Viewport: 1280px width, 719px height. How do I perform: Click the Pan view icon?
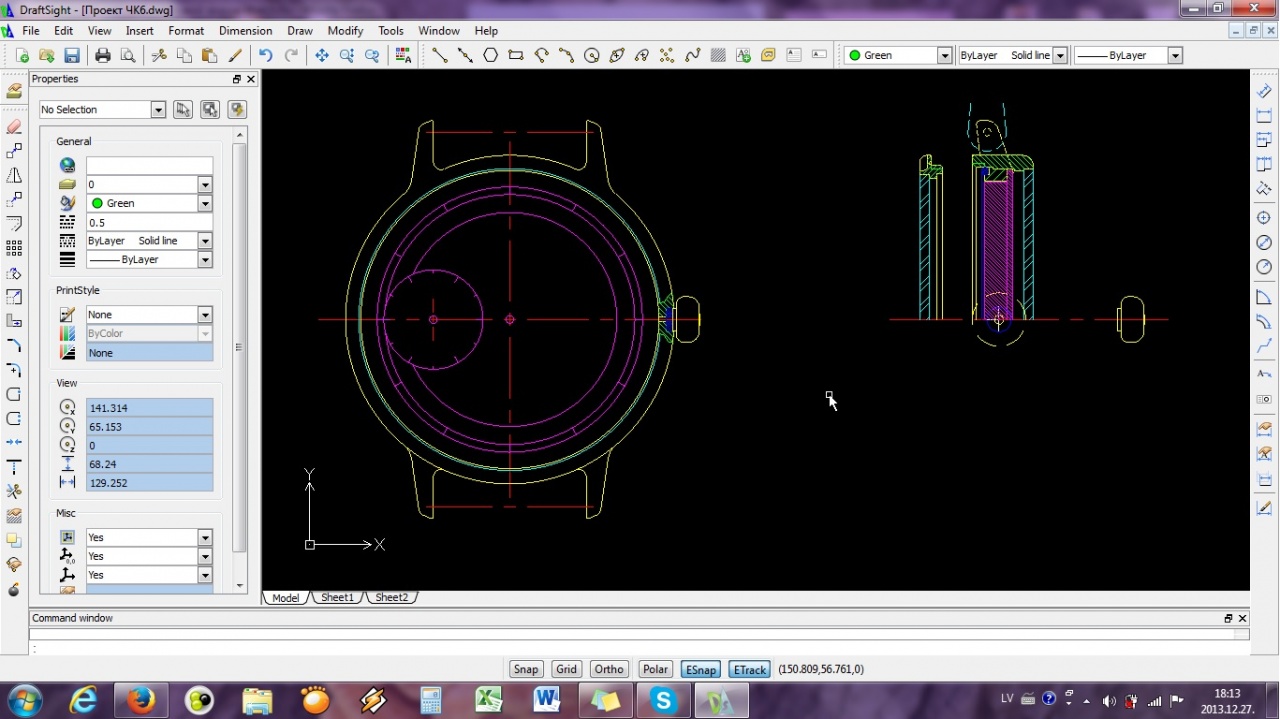click(x=322, y=56)
